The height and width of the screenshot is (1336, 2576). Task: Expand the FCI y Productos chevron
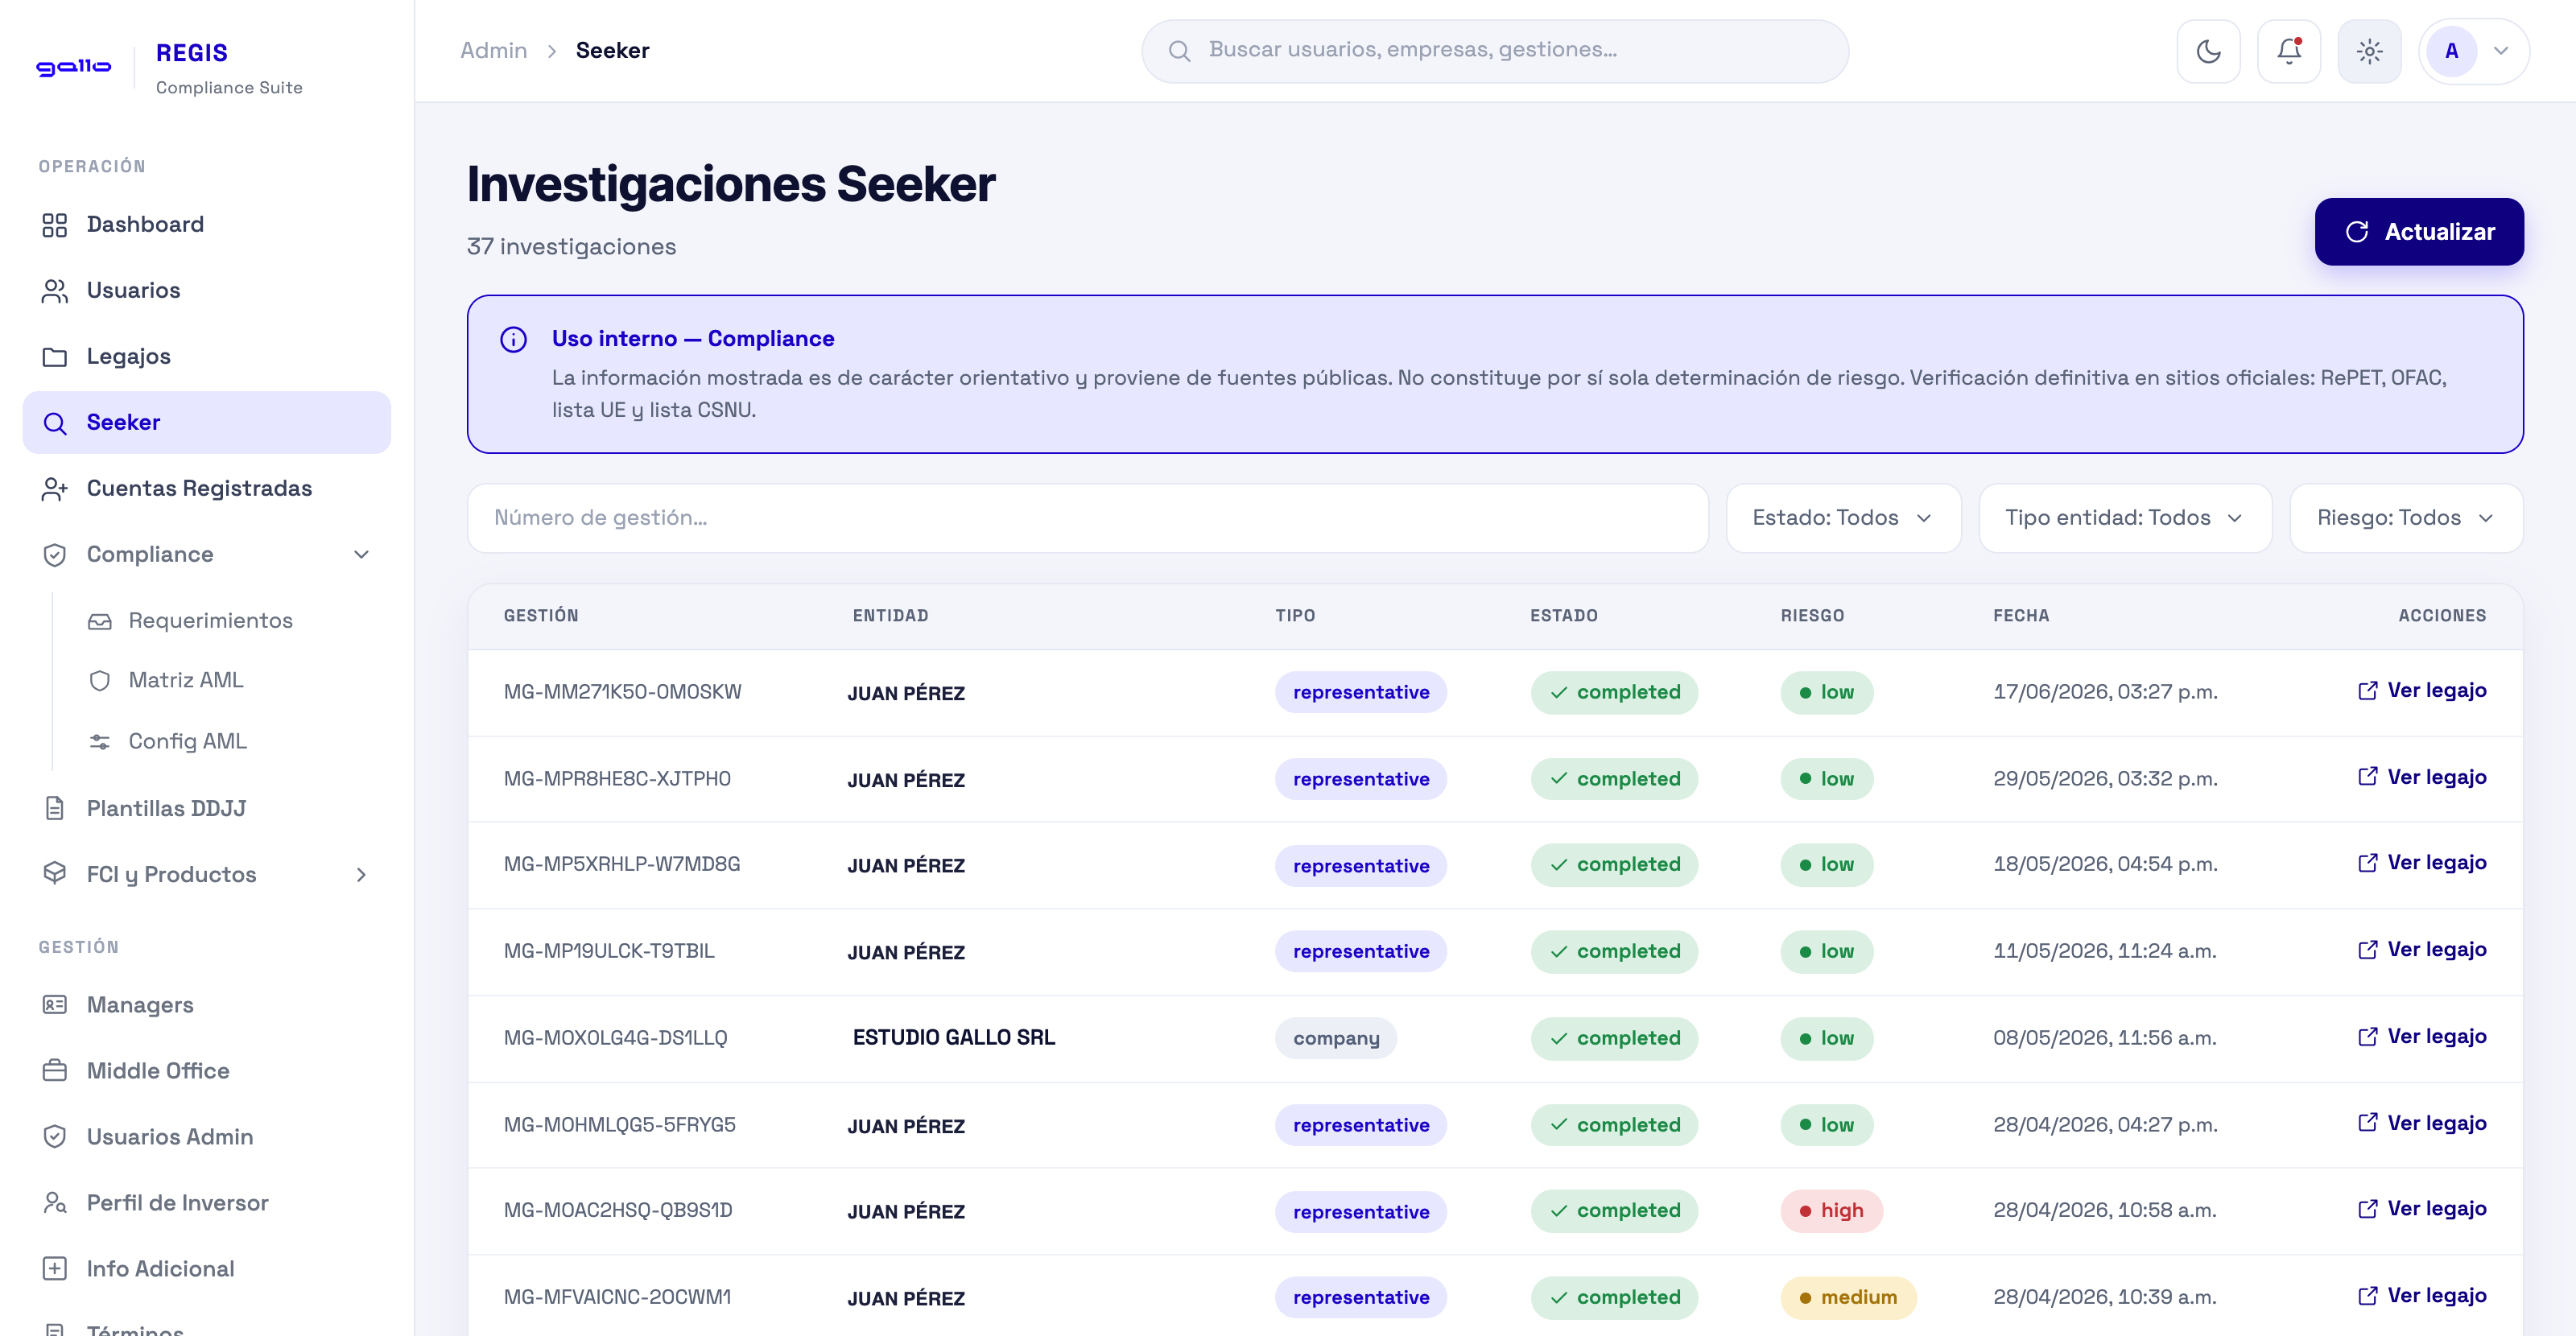pyautogui.click(x=361, y=875)
